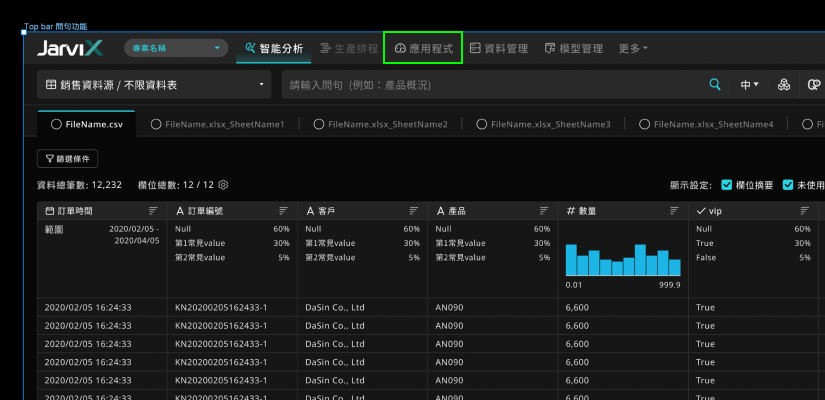Image resolution: width=825 pixels, height=400 pixels.
Task: Click the three-circles icon beside the language selector
Action: [784, 84]
